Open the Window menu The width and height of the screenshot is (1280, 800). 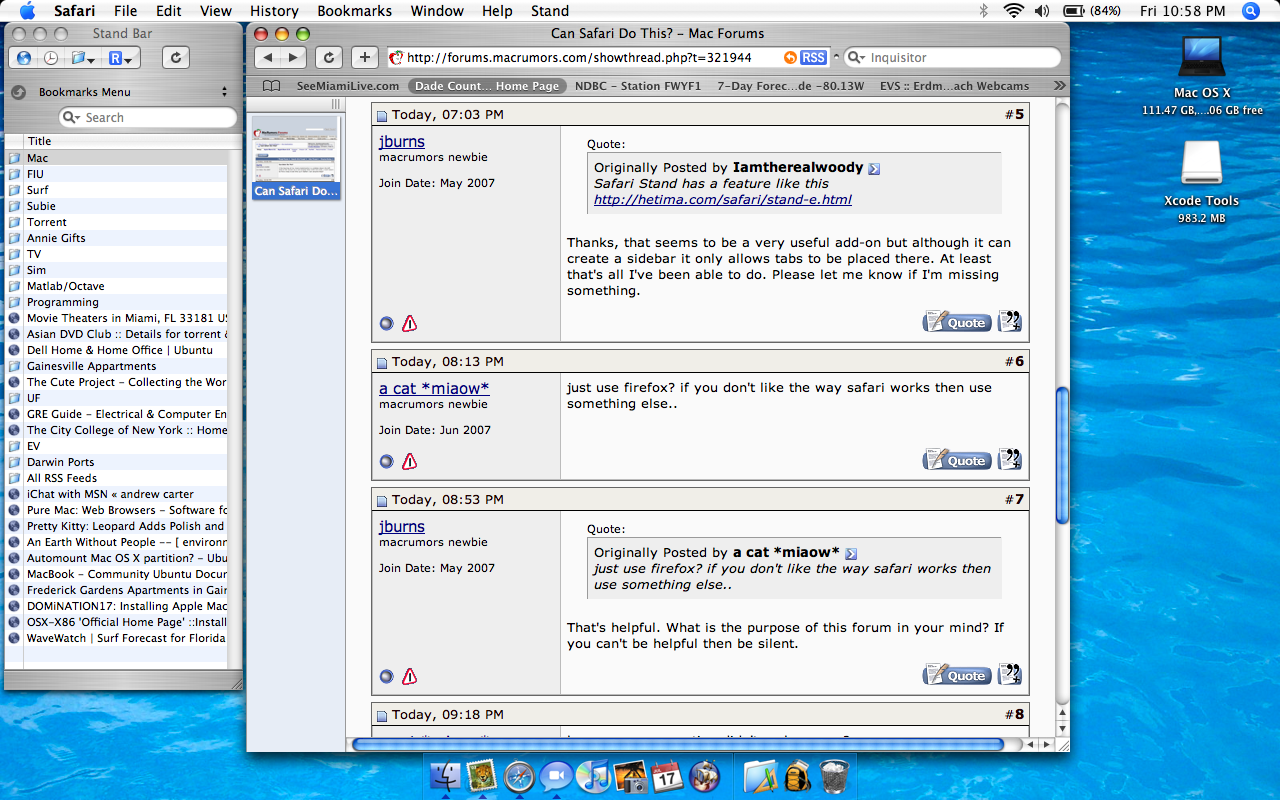click(x=438, y=11)
